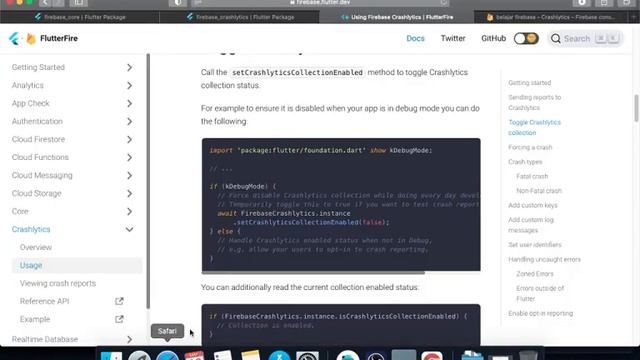Jump to Sending reports to Crashlytics
This screenshot has width=640, height=360.
[x=535, y=102]
